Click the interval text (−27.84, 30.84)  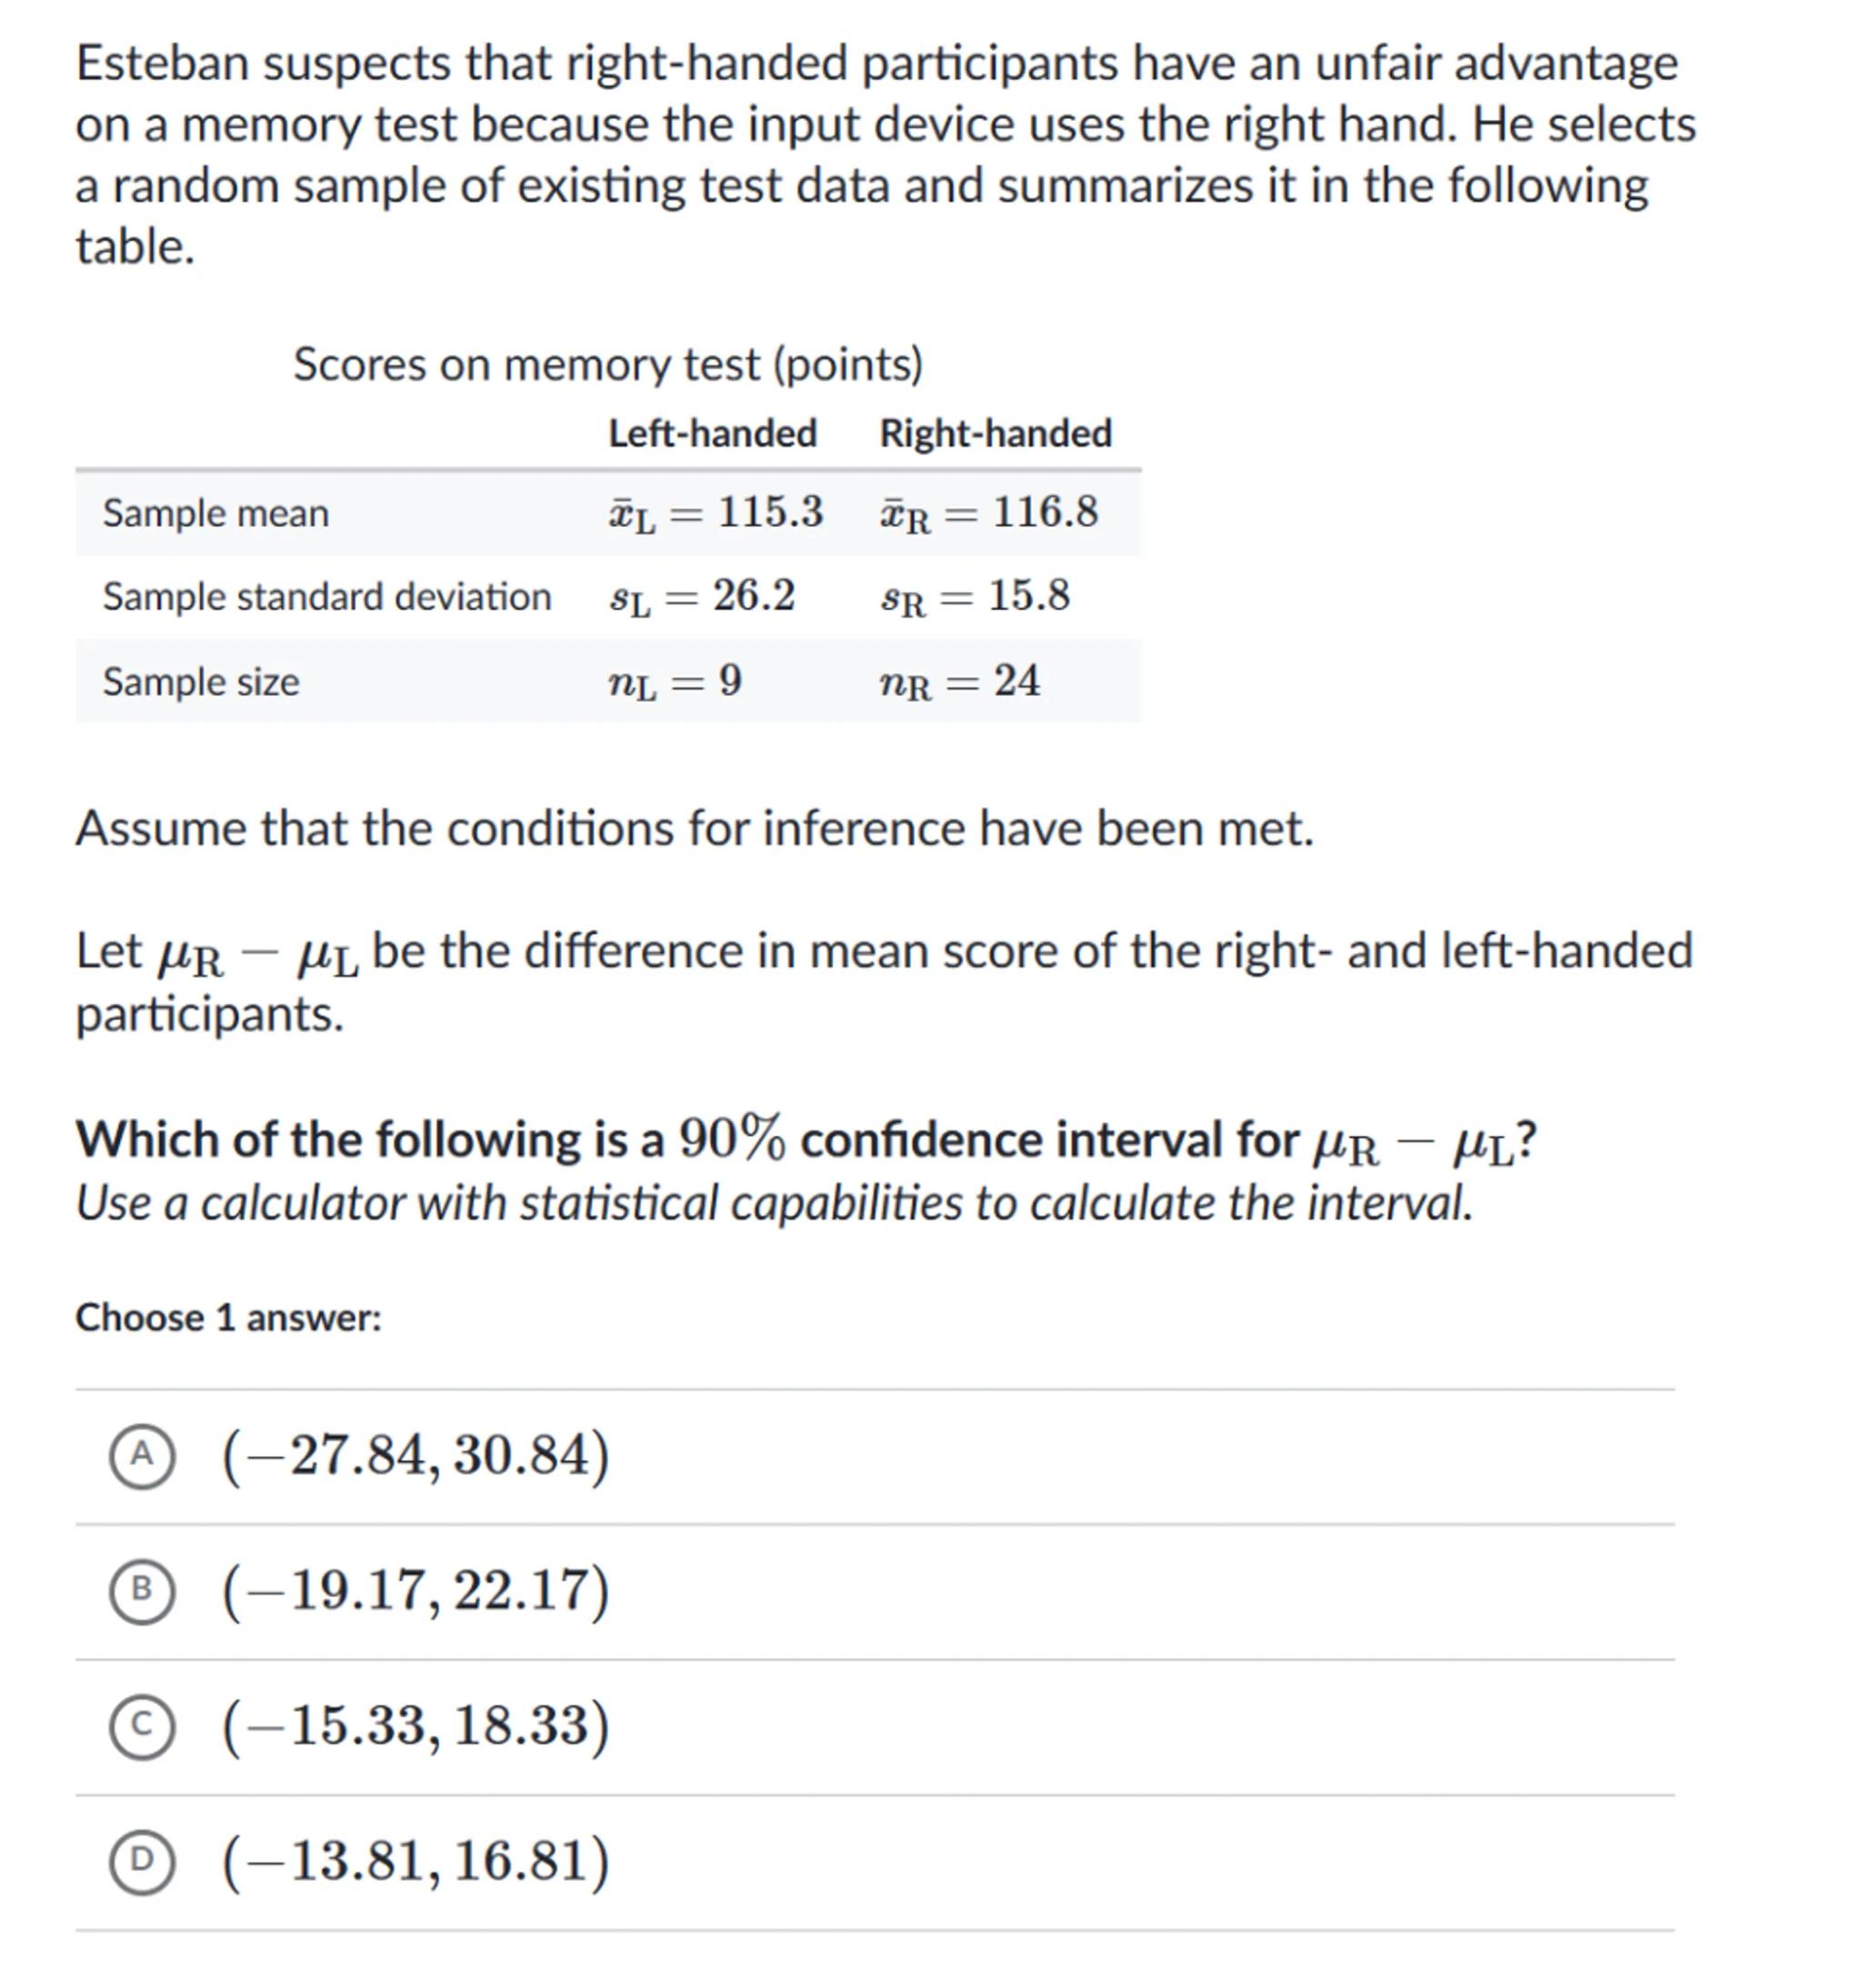point(415,1455)
